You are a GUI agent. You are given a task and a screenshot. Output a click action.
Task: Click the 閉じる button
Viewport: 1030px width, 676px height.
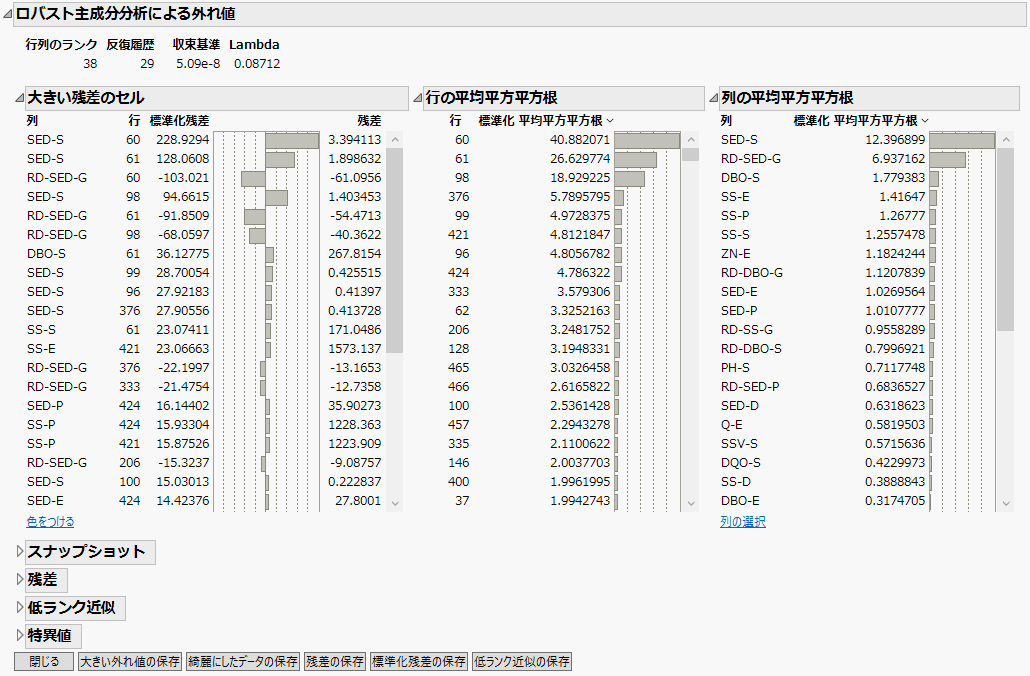point(44,662)
